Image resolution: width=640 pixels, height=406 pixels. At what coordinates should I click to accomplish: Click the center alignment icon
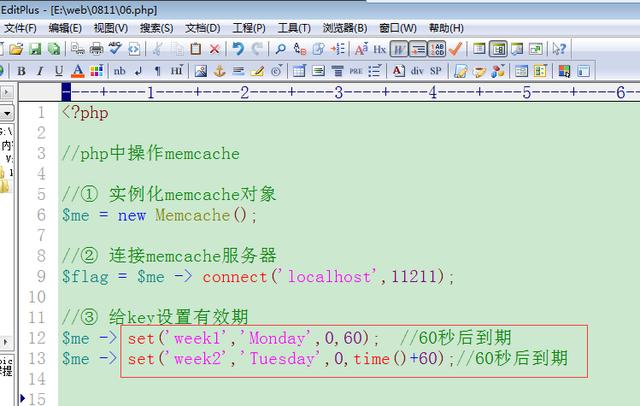[x=337, y=71]
